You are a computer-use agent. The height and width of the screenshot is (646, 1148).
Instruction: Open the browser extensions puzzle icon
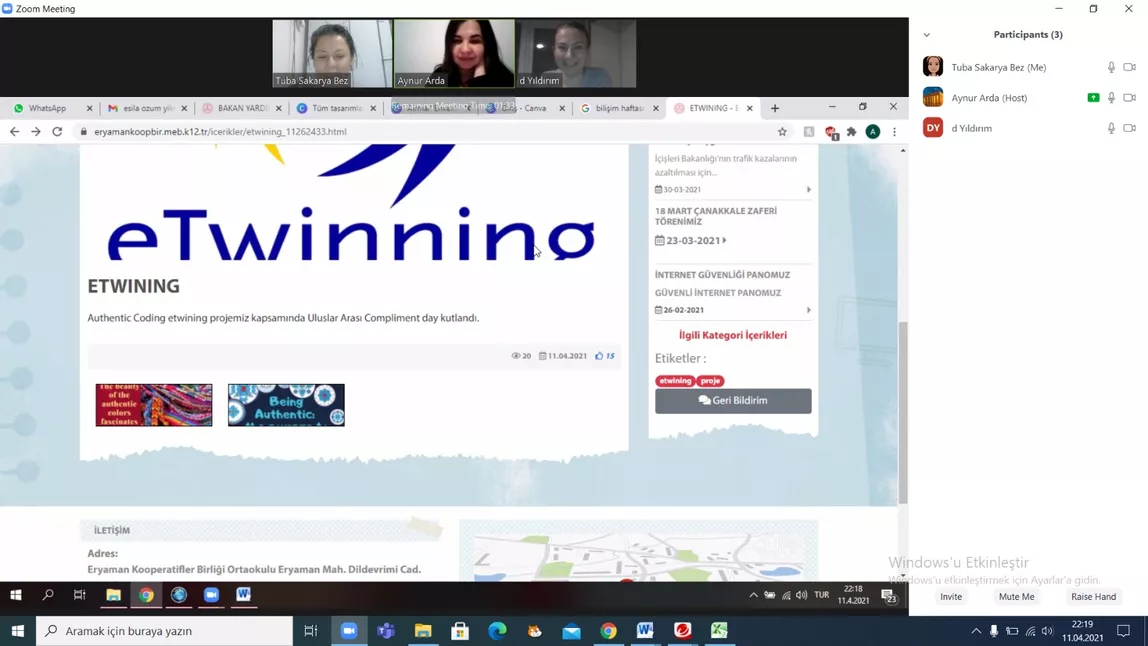[851, 132]
